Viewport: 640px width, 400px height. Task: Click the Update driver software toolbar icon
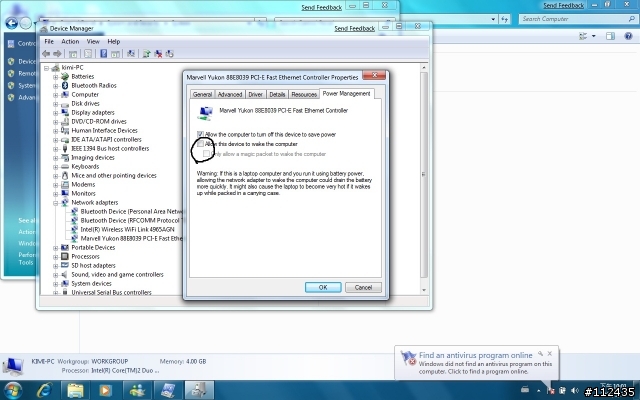[x=147, y=54]
